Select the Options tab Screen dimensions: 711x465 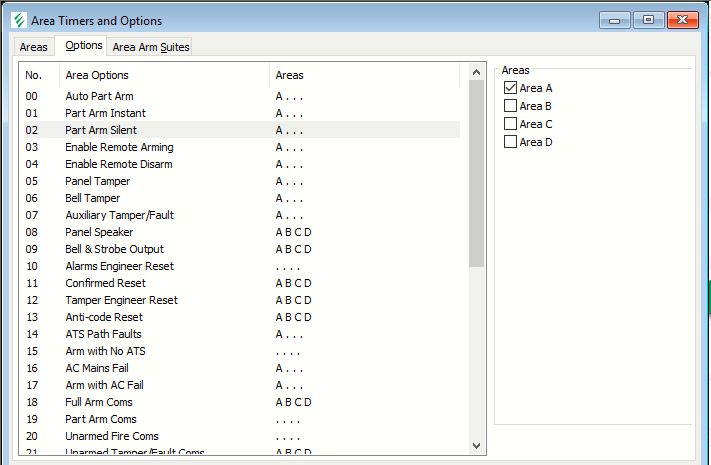coord(83,46)
